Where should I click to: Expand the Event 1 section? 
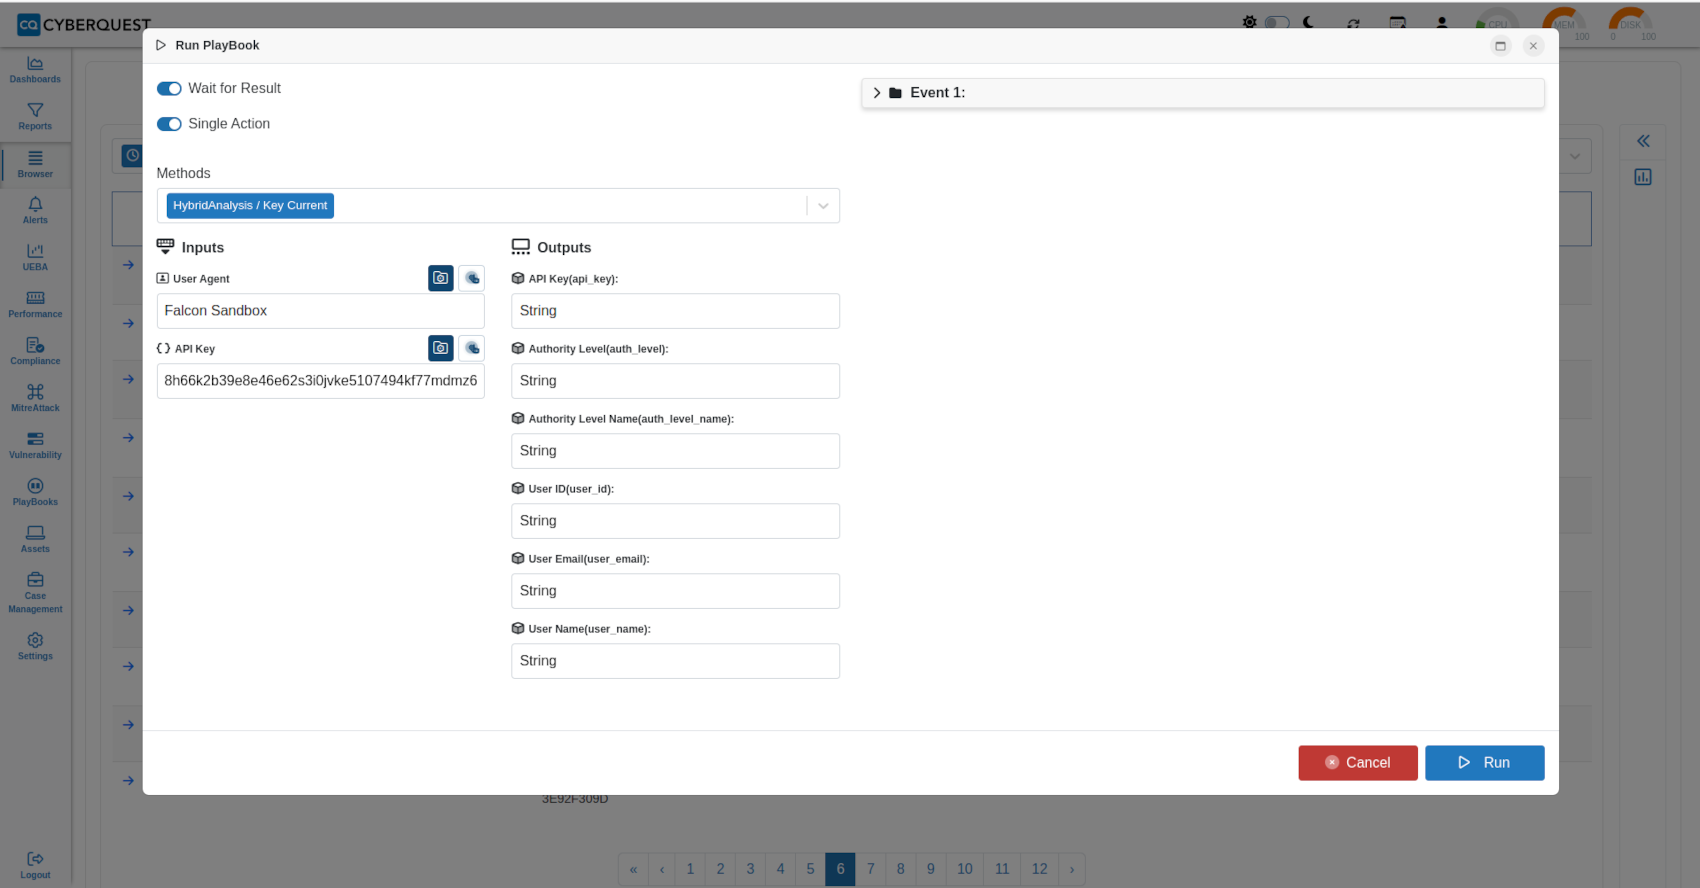1203,93
